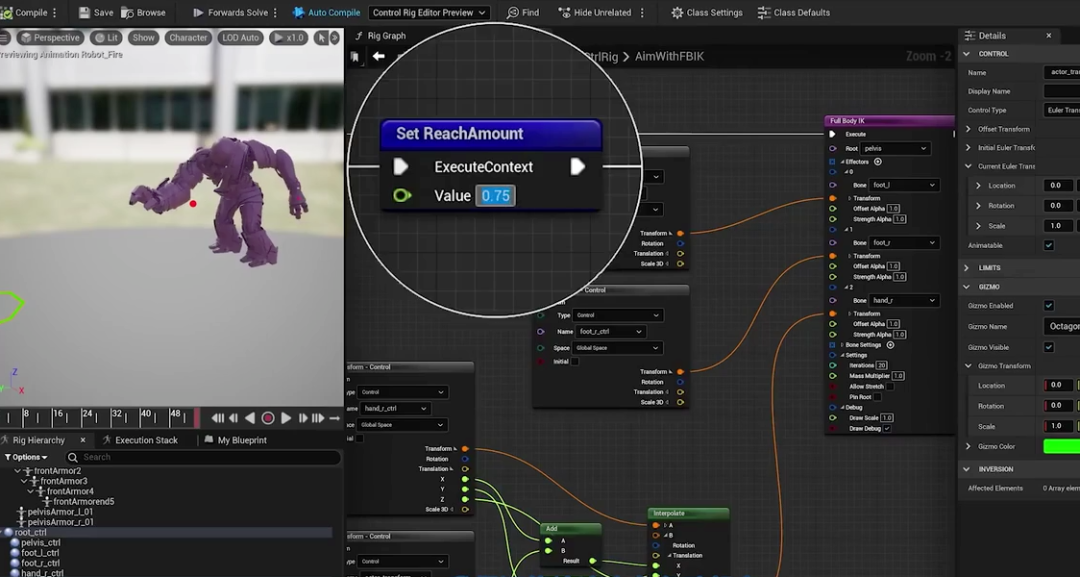This screenshot has width=1080, height=577.
Task: Click the Class Settings button
Action: (x=706, y=13)
